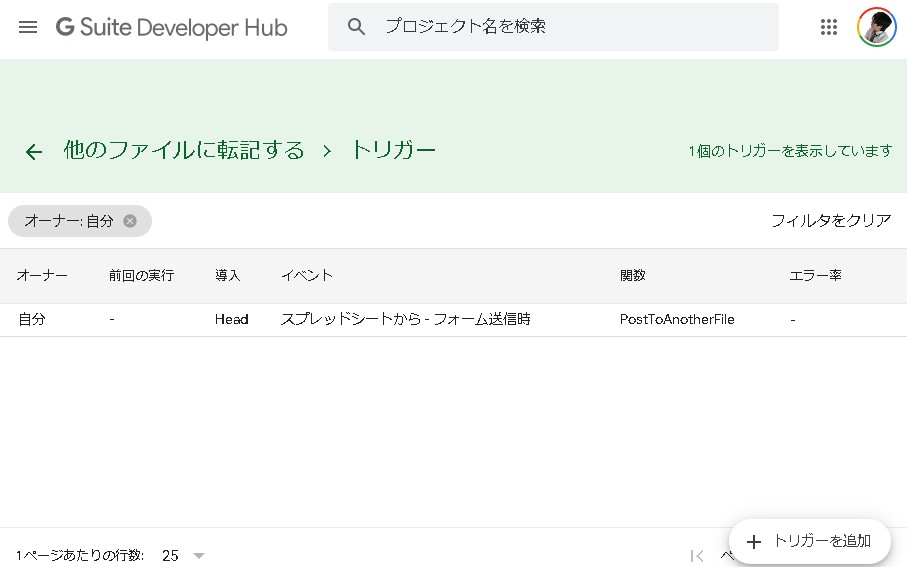Click フィルタをクリア to clear filters
907x567 pixels.
pos(830,221)
